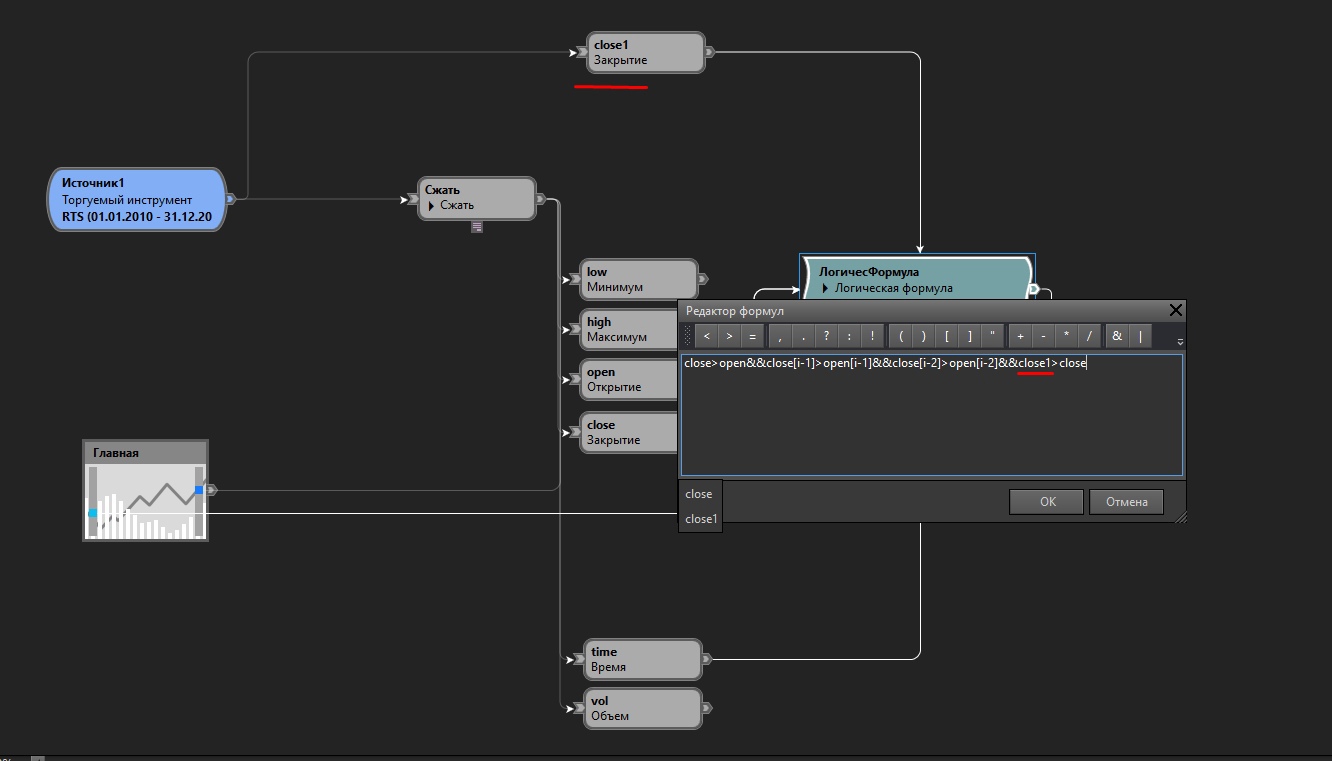Expand the Логическая формула disclosure triangle

pyautogui.click(x=825, y=288)
